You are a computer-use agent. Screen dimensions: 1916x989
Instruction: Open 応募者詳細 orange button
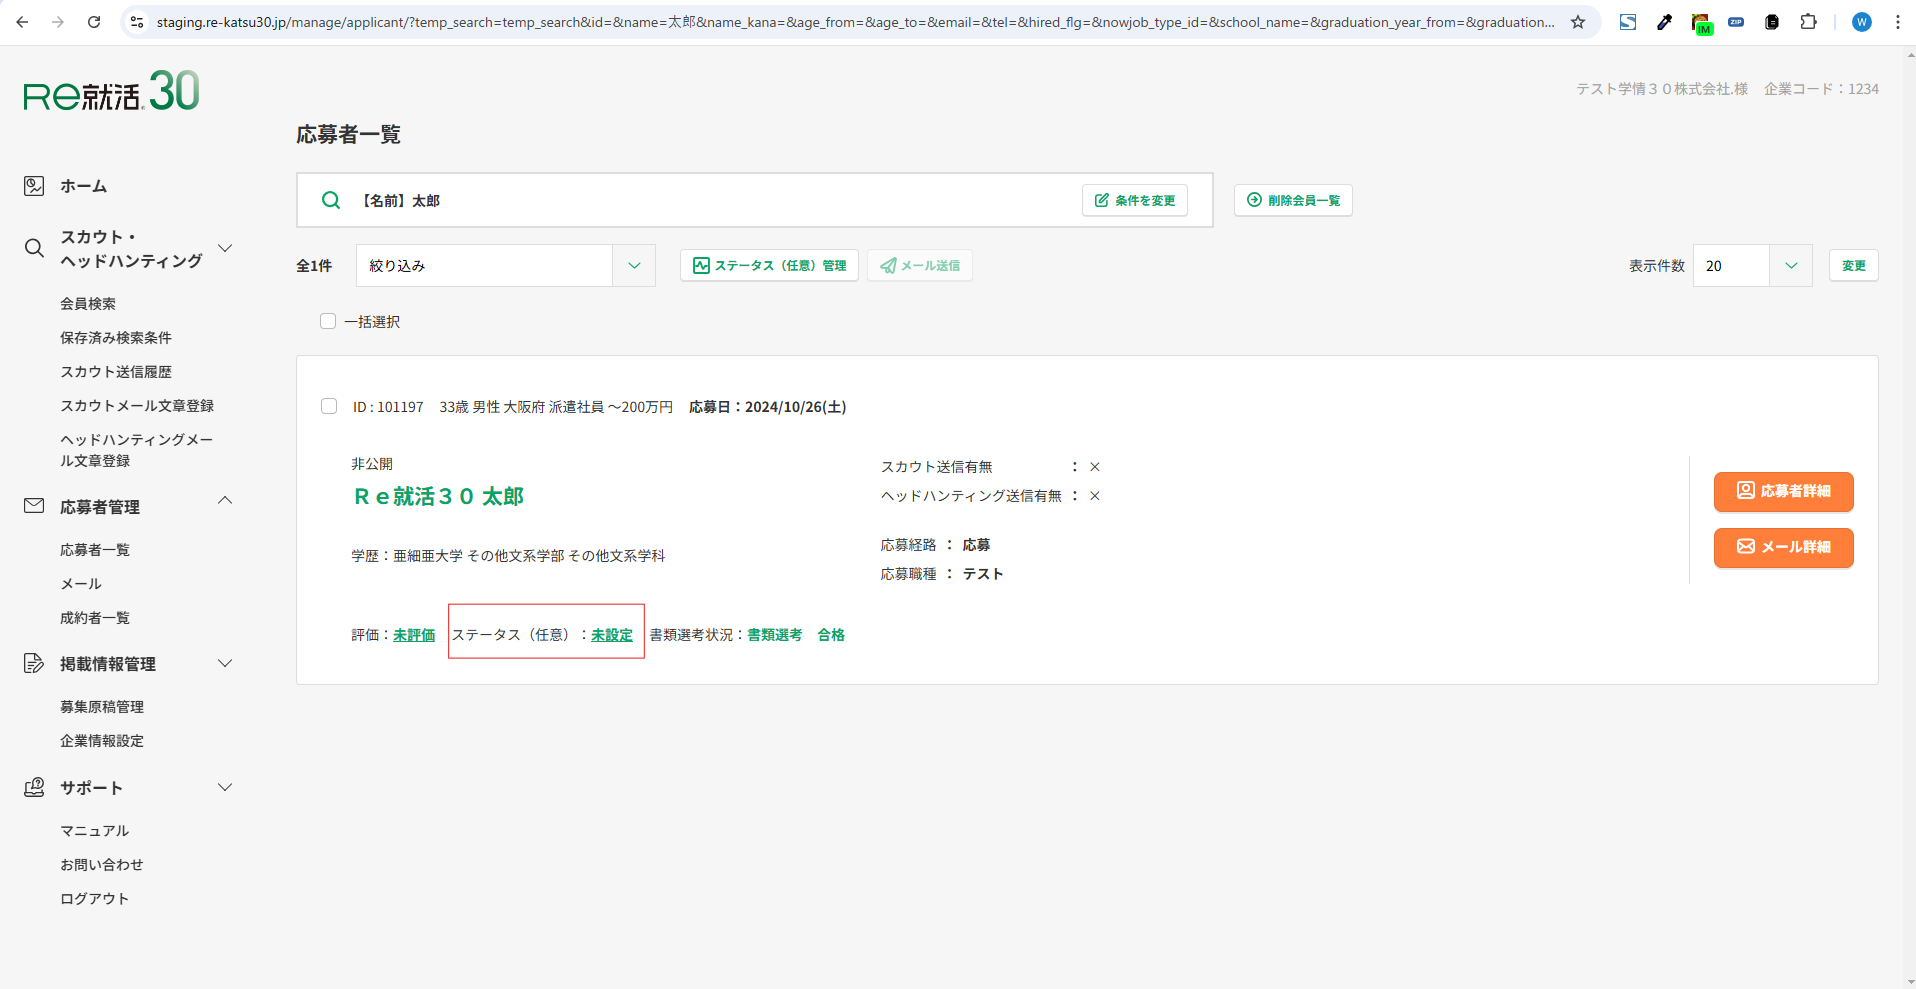(x=1784, y=491)
